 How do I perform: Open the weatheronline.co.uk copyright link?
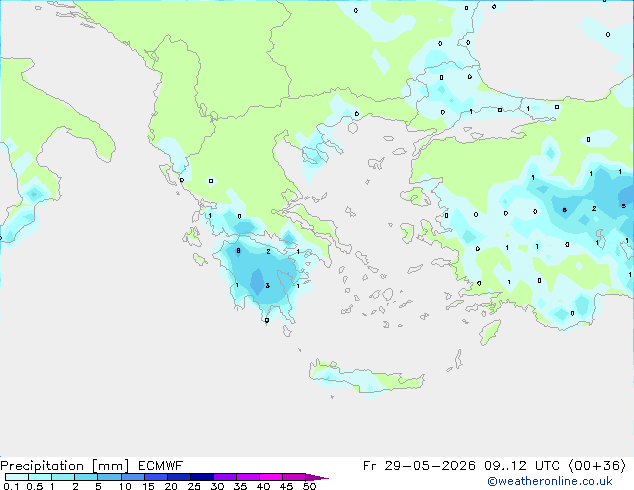click(550, 481)
